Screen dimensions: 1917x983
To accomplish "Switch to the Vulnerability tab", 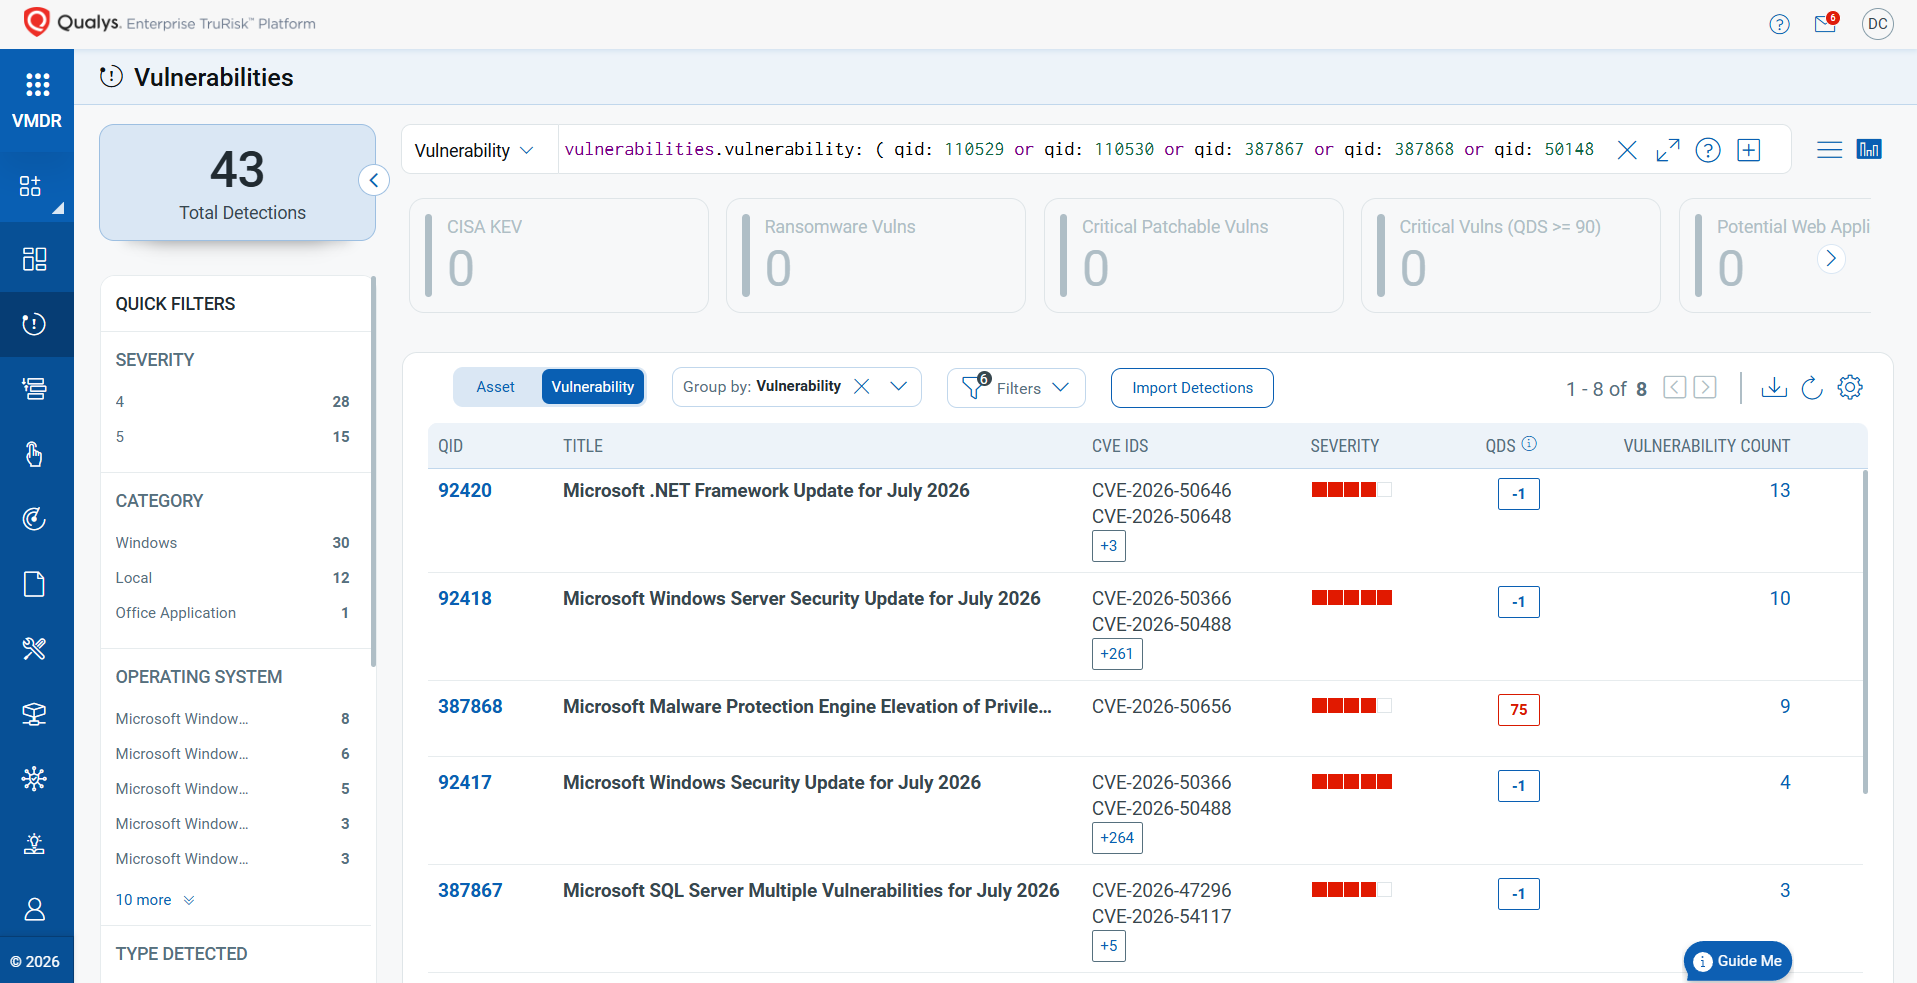I will [593, 387].
